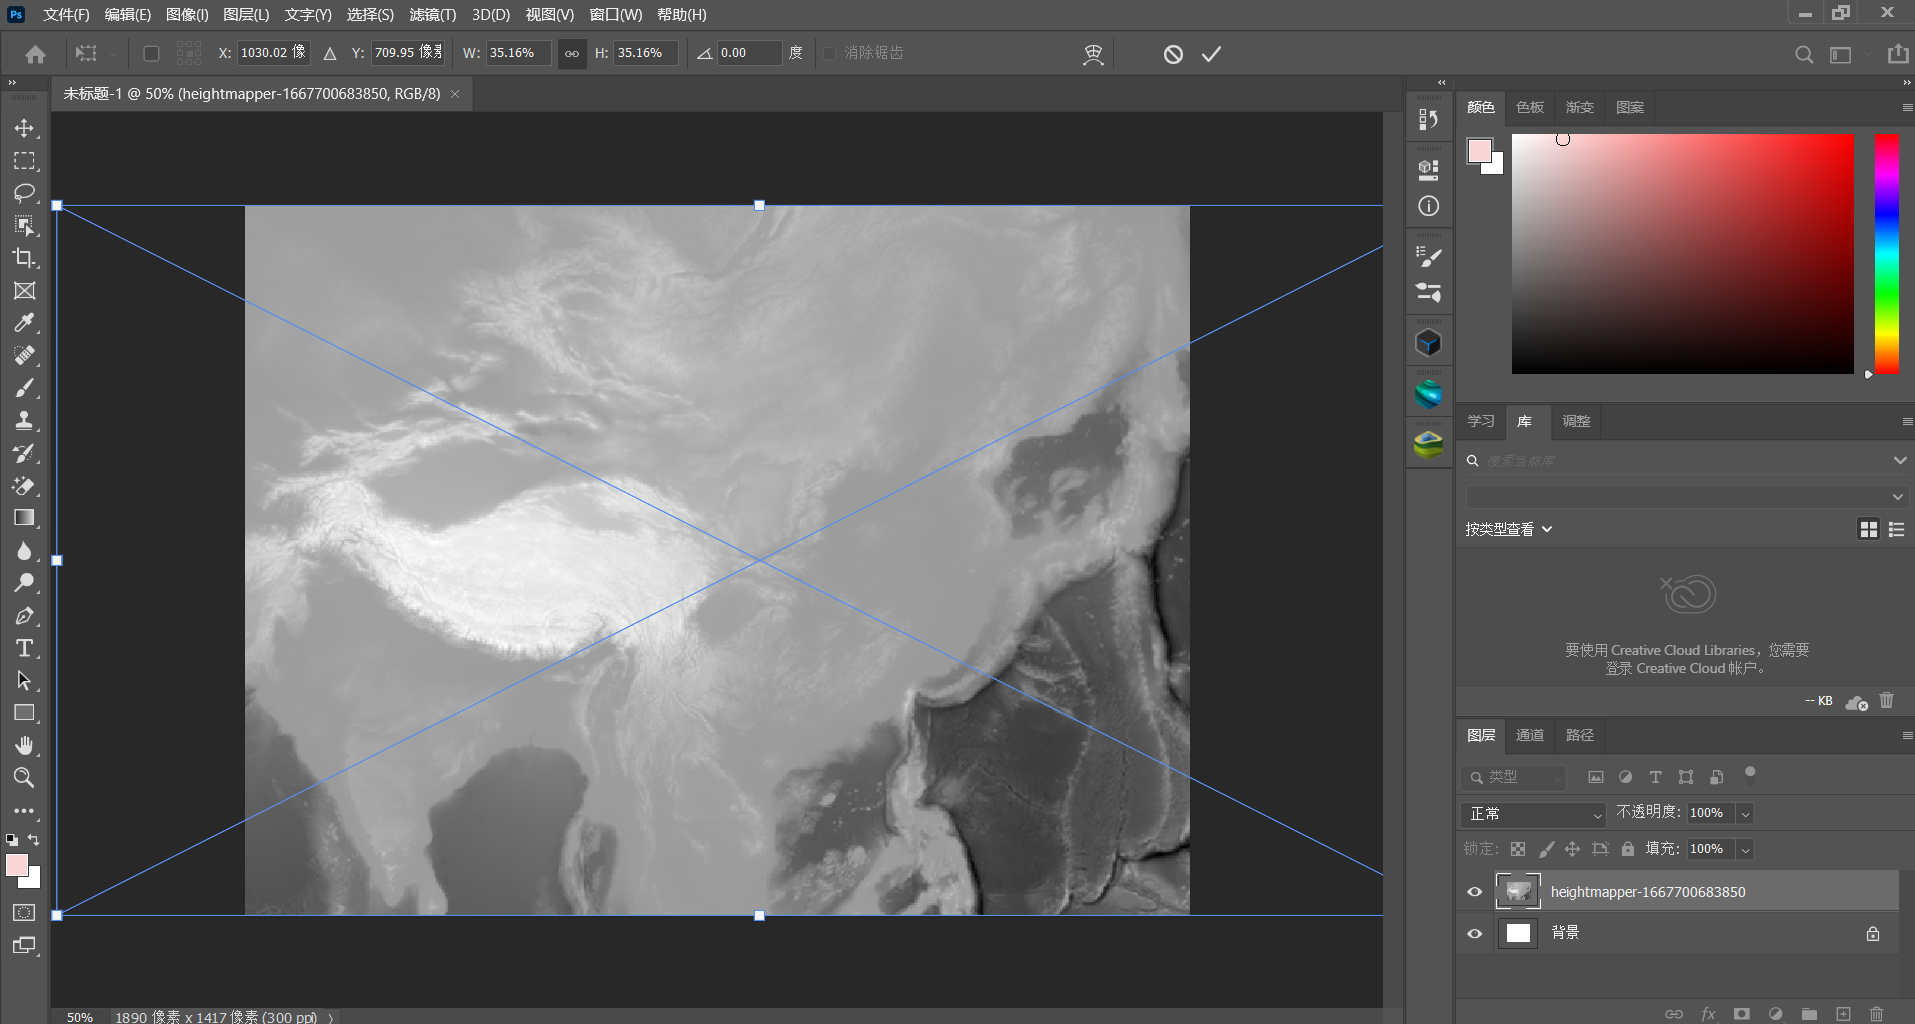1915x1024 pixels.
Task: Open the layer filter 类型 dropdown
Action: coord(1514,777)
